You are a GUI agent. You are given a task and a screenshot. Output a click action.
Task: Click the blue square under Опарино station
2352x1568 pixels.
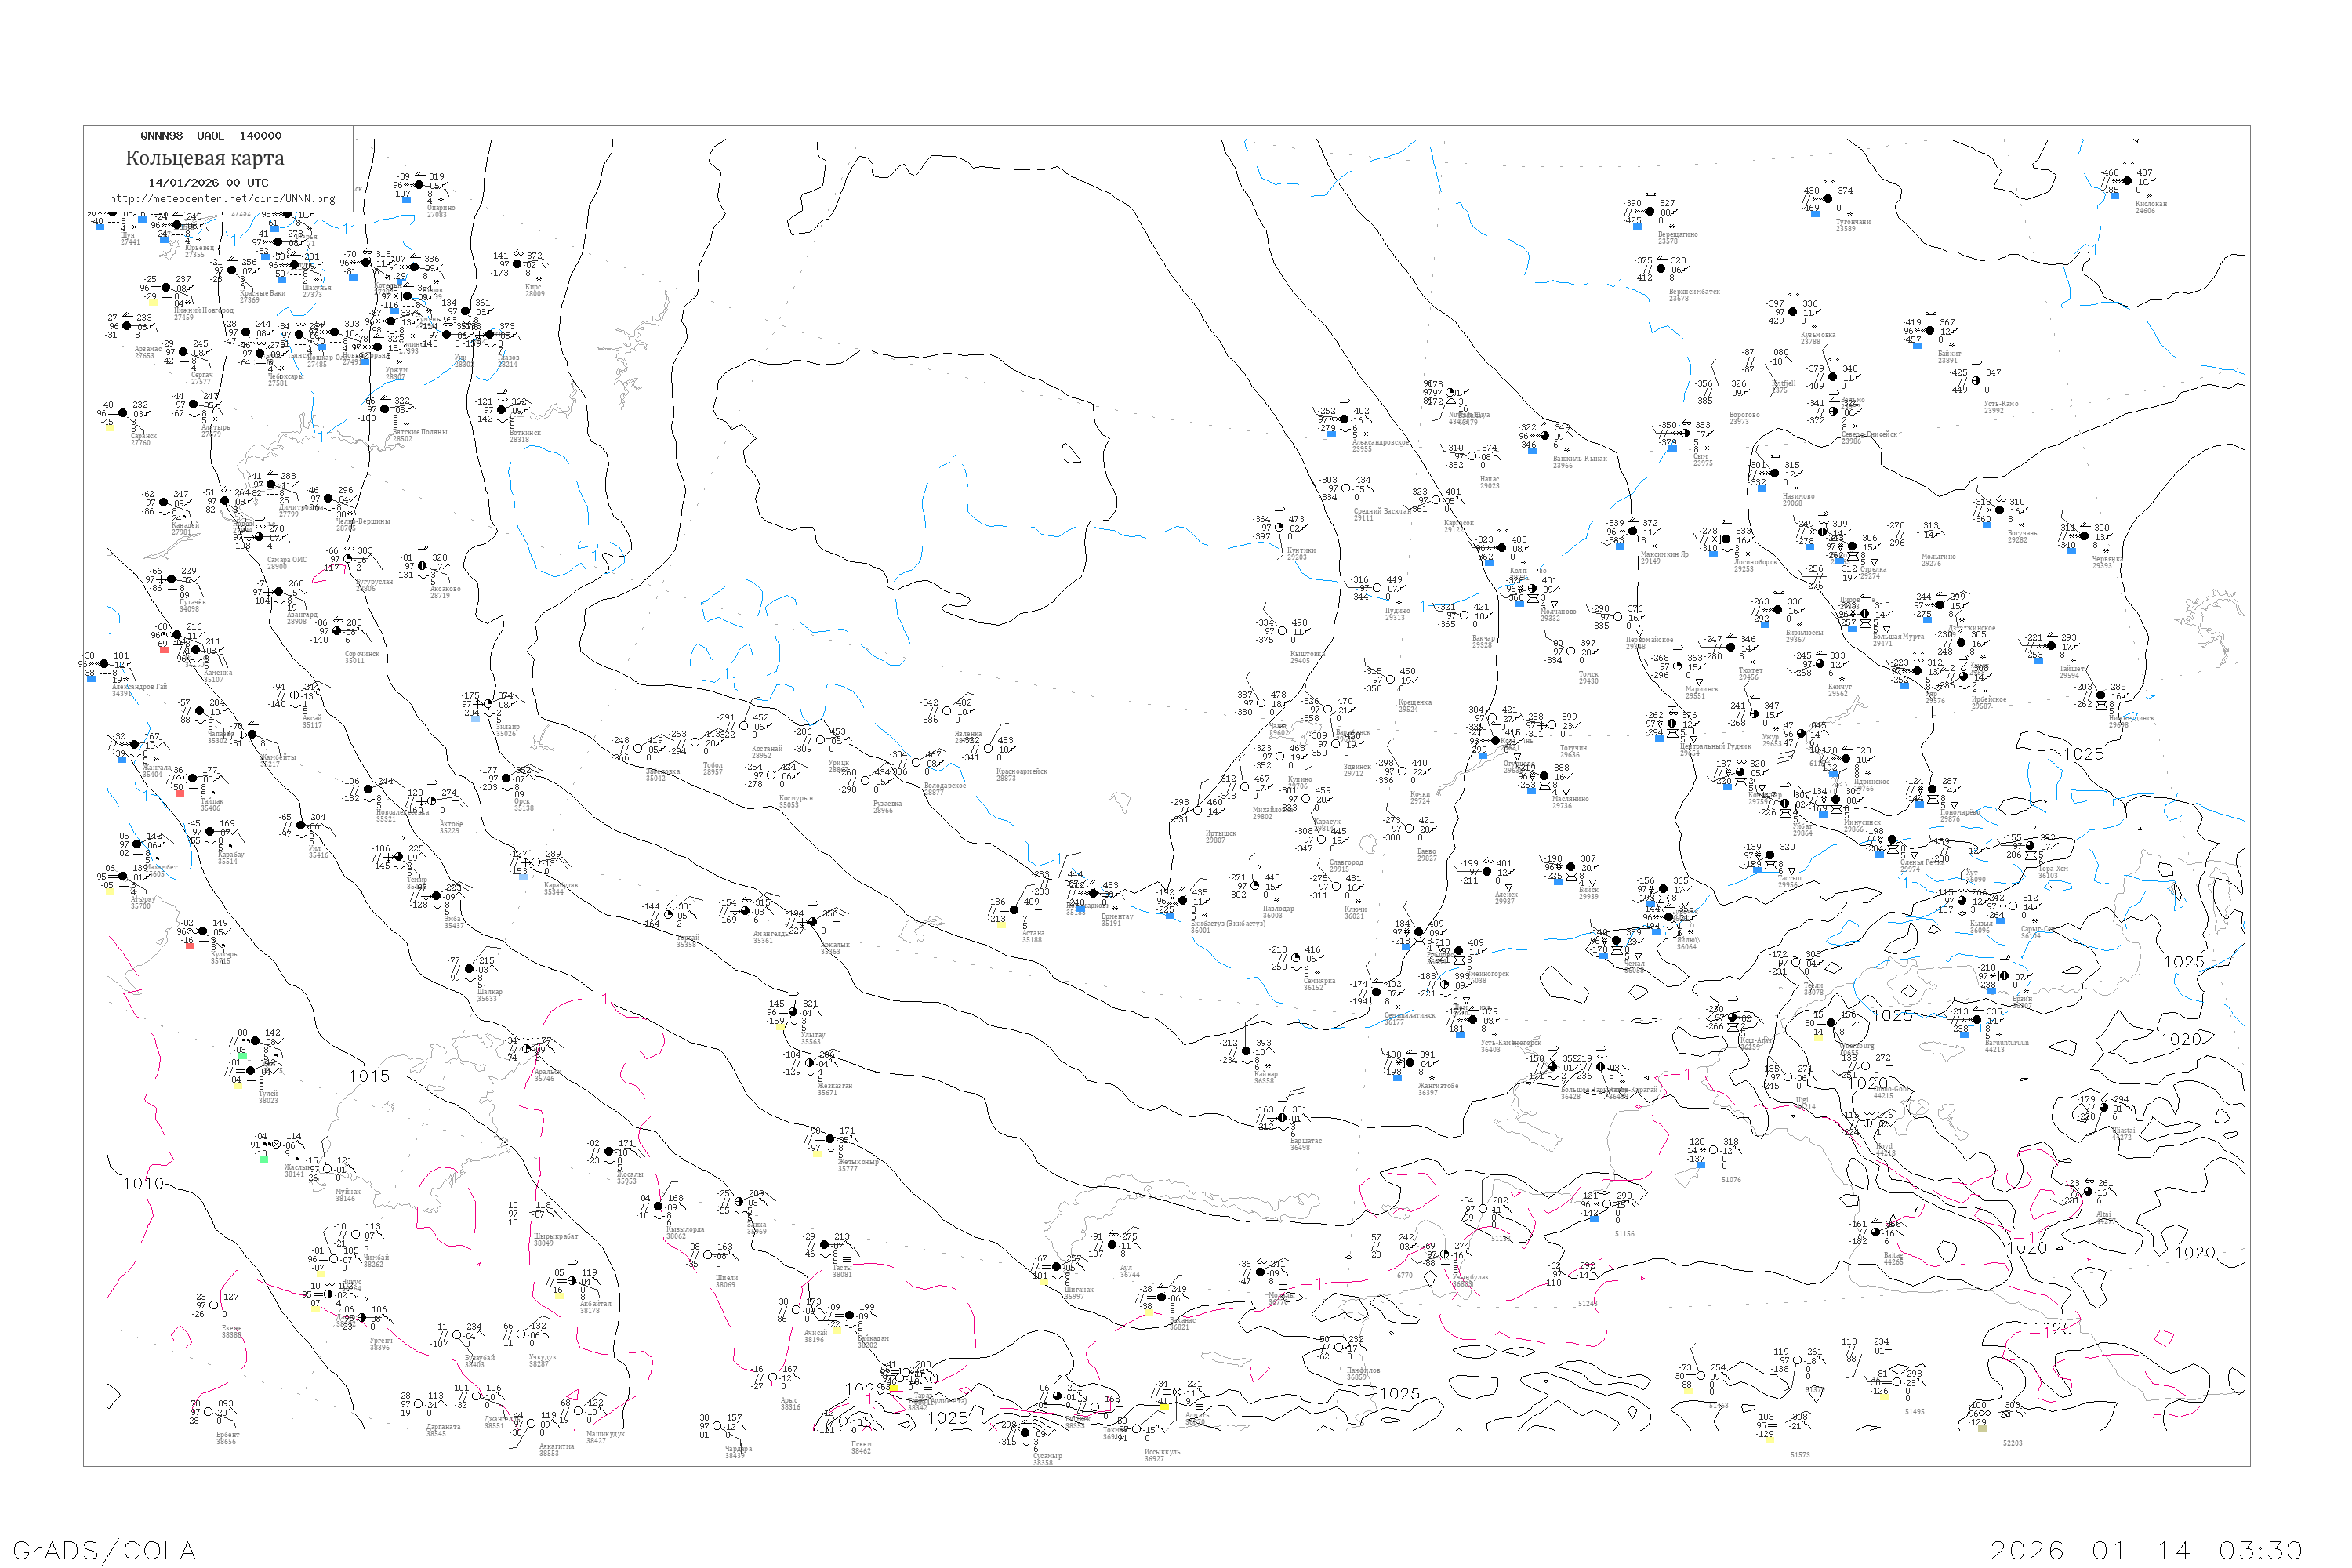click(x=406, y=199)
